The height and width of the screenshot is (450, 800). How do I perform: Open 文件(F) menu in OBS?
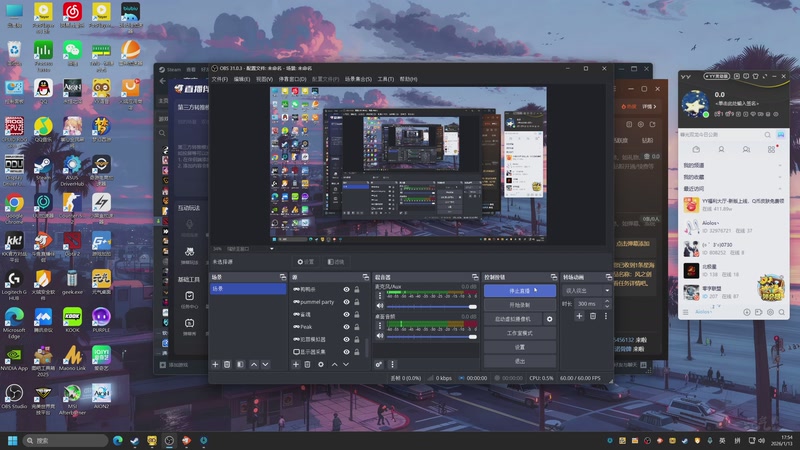click(219, 79)
